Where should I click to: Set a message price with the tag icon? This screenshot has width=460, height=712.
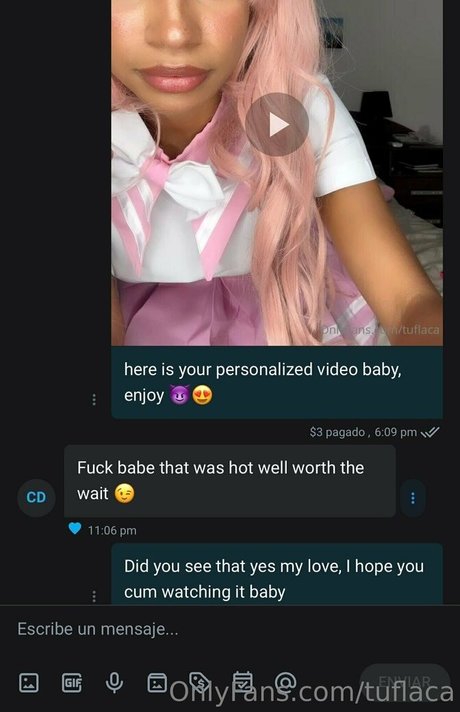click(200, 682)
